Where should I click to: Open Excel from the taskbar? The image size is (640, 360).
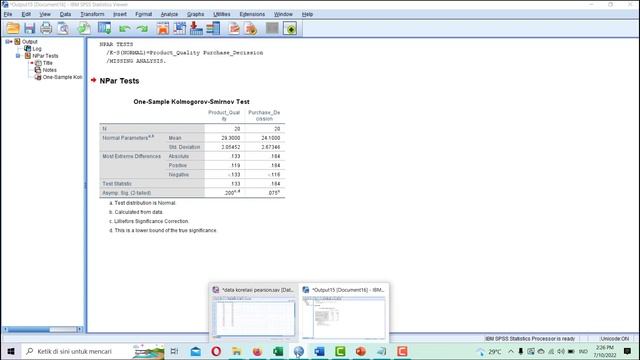click(278, 351)
